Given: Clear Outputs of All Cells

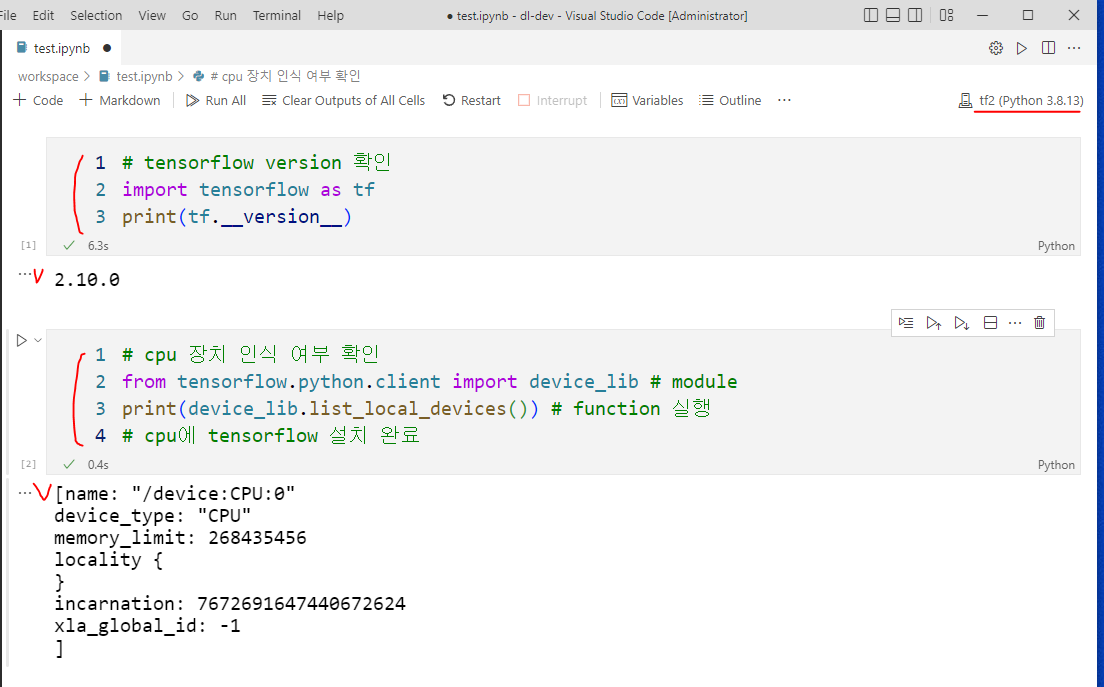Looking at the screenshot, I should 344,101.
